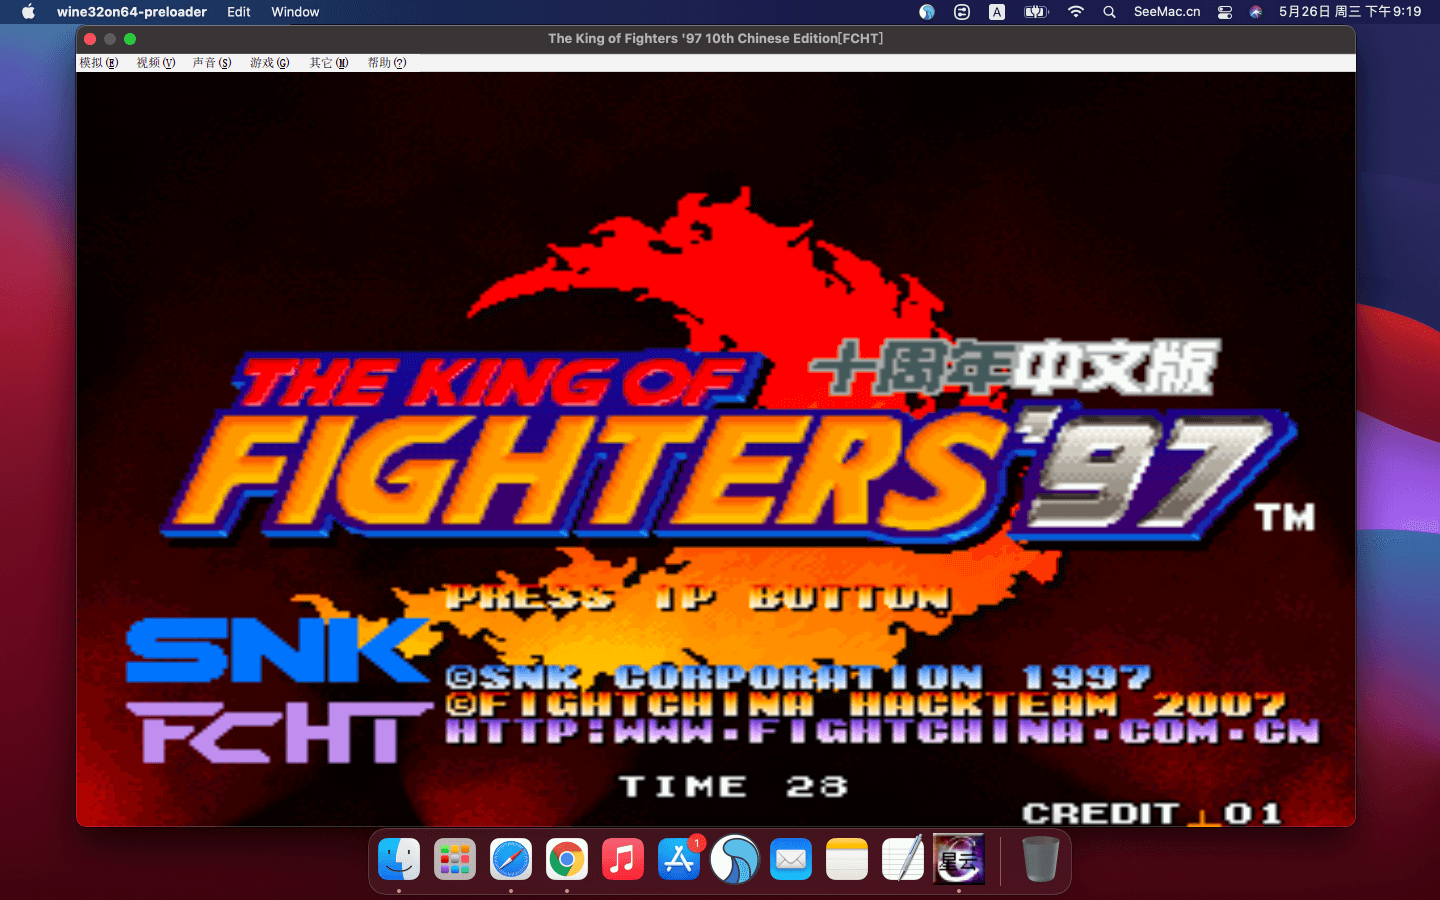Open the 游戏(G) game menu
The width and height of the screenshot is (1440, 900).
click(x=270, y=63)
